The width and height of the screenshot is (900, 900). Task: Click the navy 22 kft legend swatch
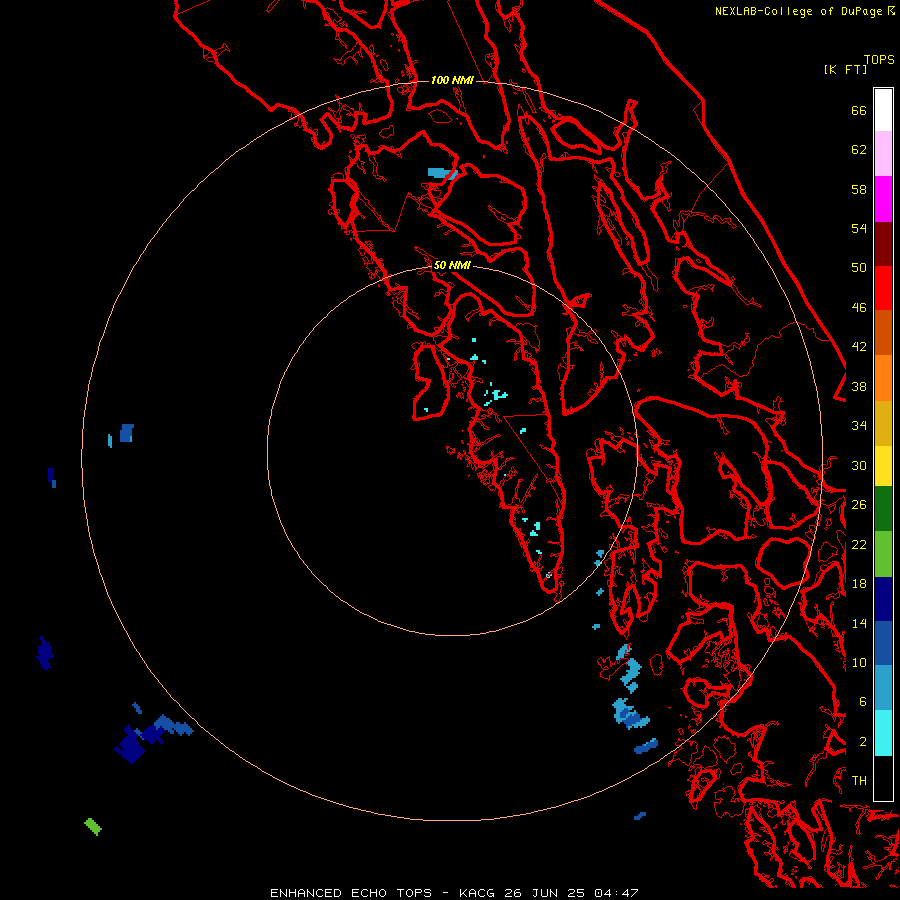click(x=883, y=599)
